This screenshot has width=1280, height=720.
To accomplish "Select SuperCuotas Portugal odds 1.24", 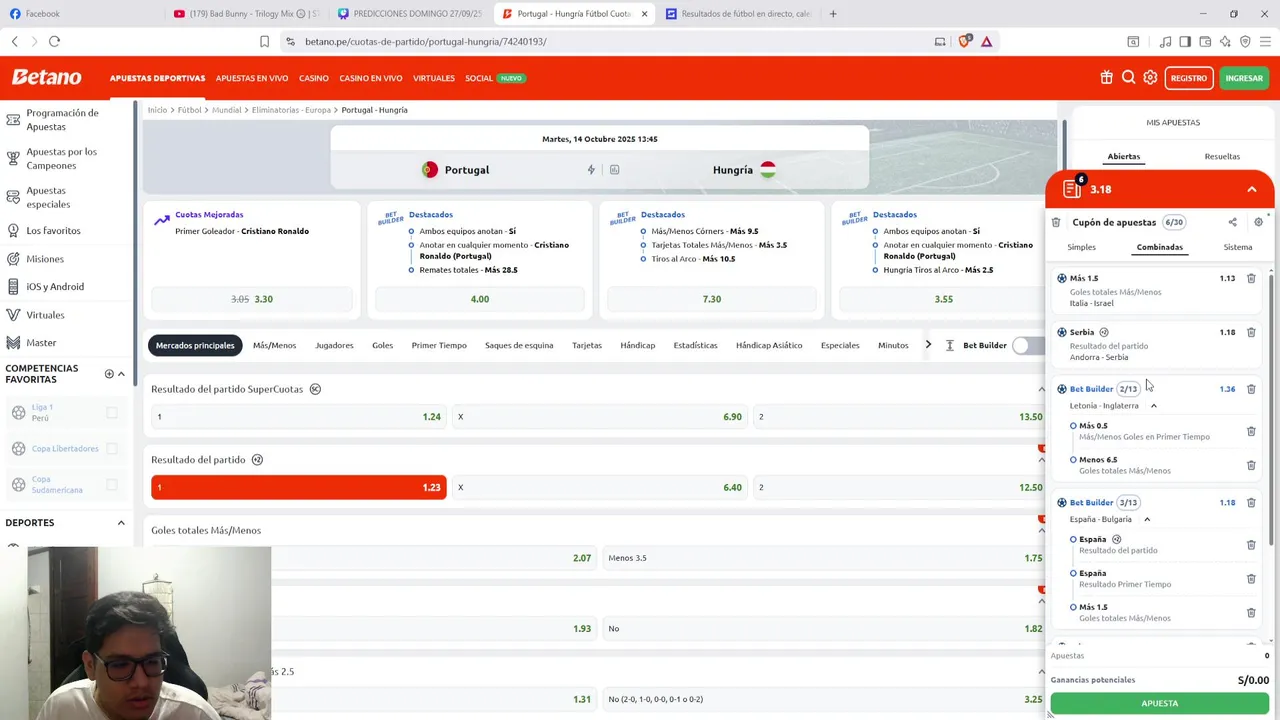I will pyautogui.click(x=298, y=416).
